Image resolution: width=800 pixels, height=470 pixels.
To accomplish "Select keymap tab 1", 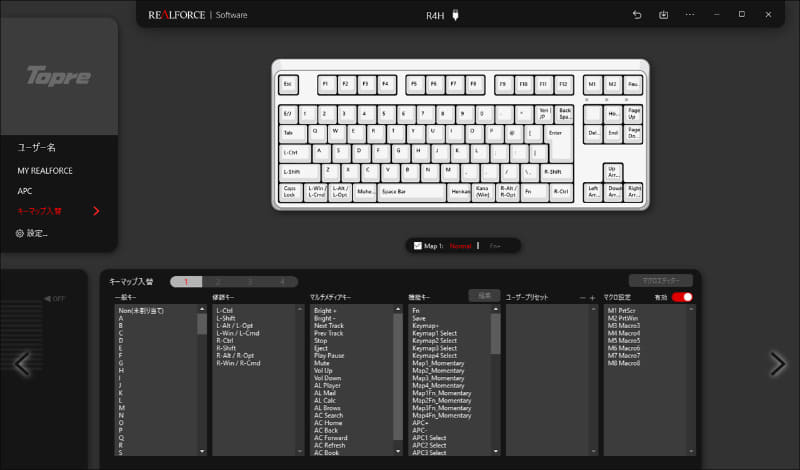I will click(x=186, y=282).
